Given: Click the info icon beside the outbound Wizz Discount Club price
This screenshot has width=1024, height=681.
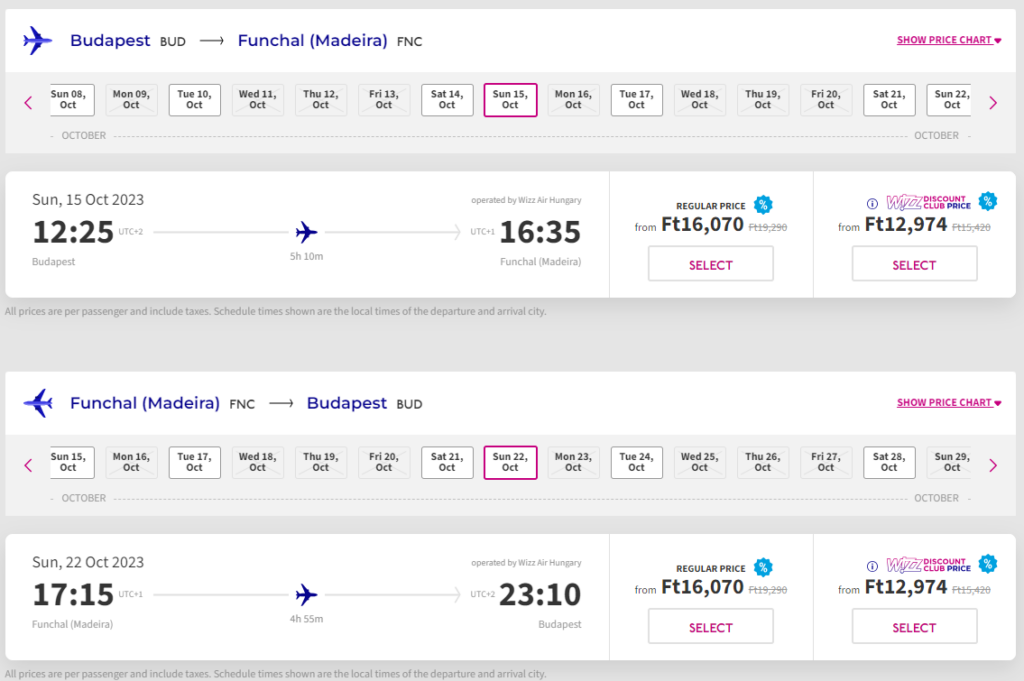Looking at the screenshot, I should click(872, 203).
